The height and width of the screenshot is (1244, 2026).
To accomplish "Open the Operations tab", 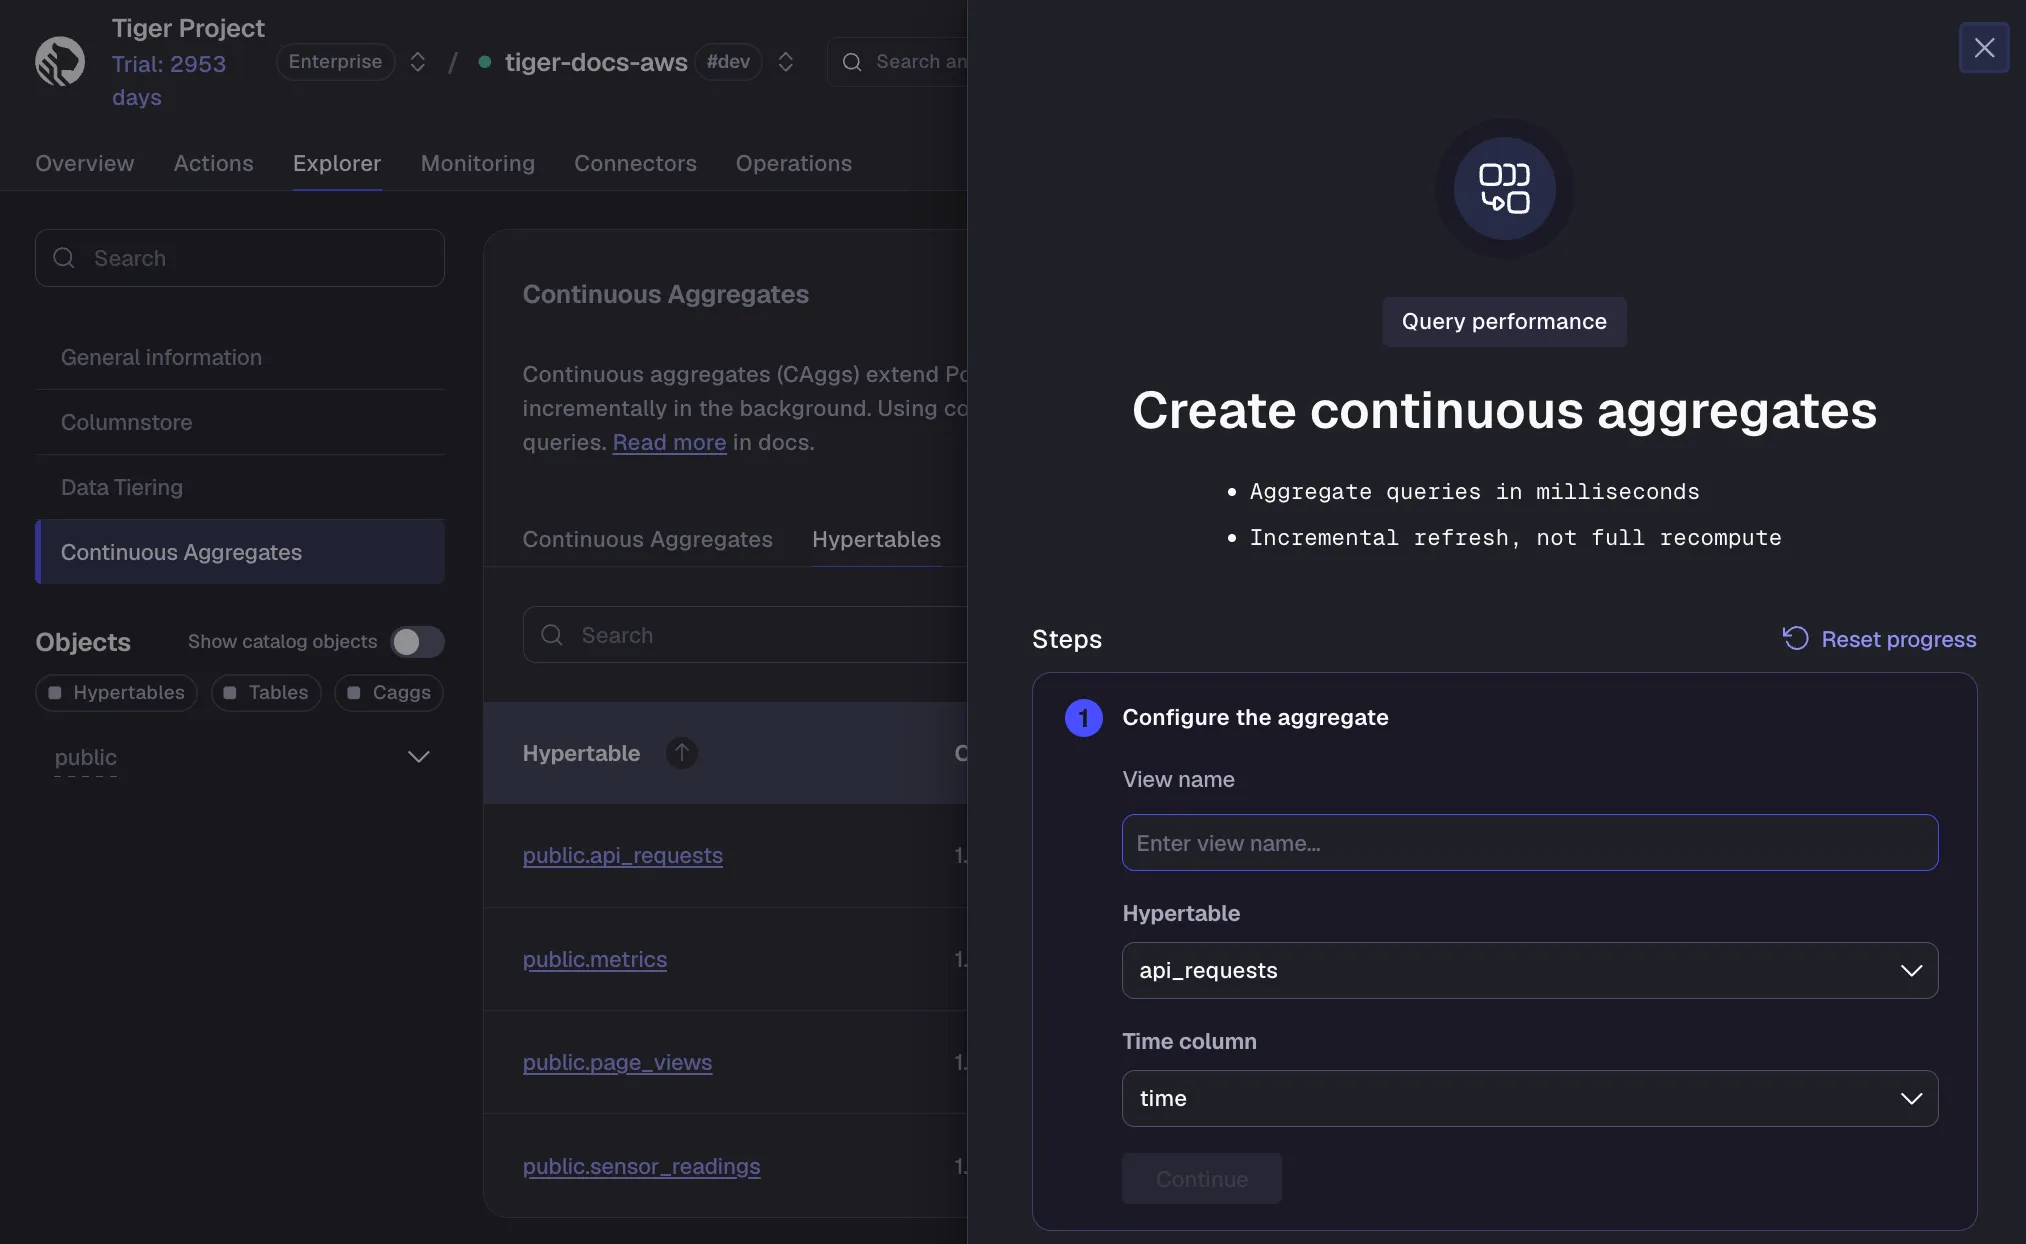I will click(x=794, y=163).
